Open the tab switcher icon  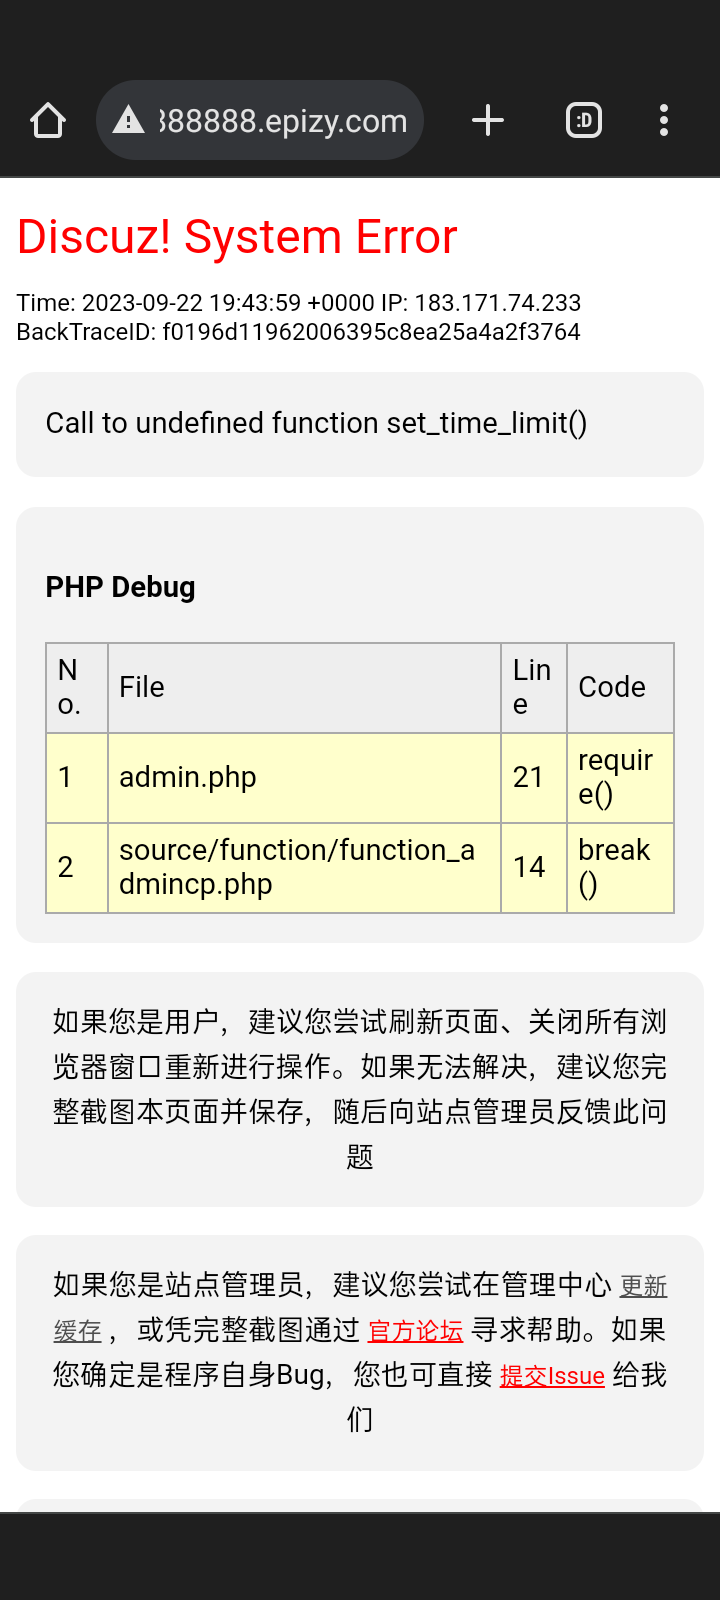click(x=584, y=121)
